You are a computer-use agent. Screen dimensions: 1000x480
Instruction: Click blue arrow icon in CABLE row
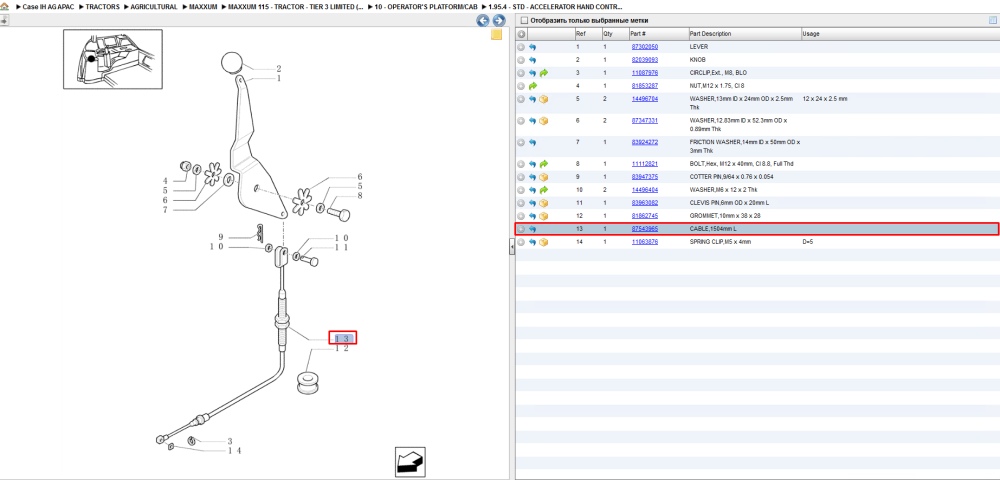pos(533,229)
